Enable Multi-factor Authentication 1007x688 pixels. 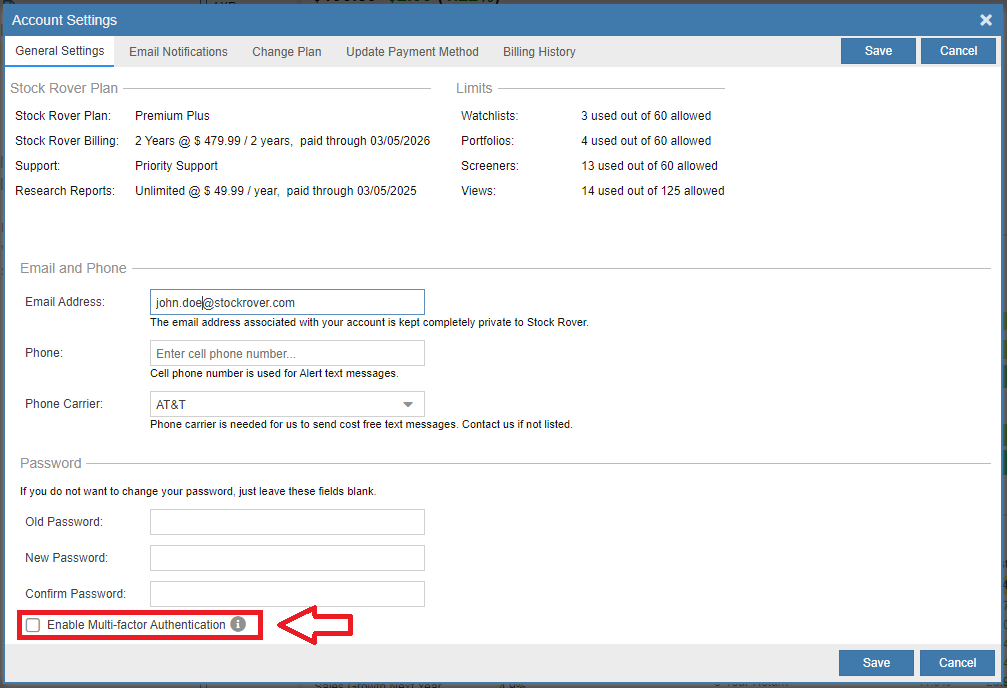[33, 624]
